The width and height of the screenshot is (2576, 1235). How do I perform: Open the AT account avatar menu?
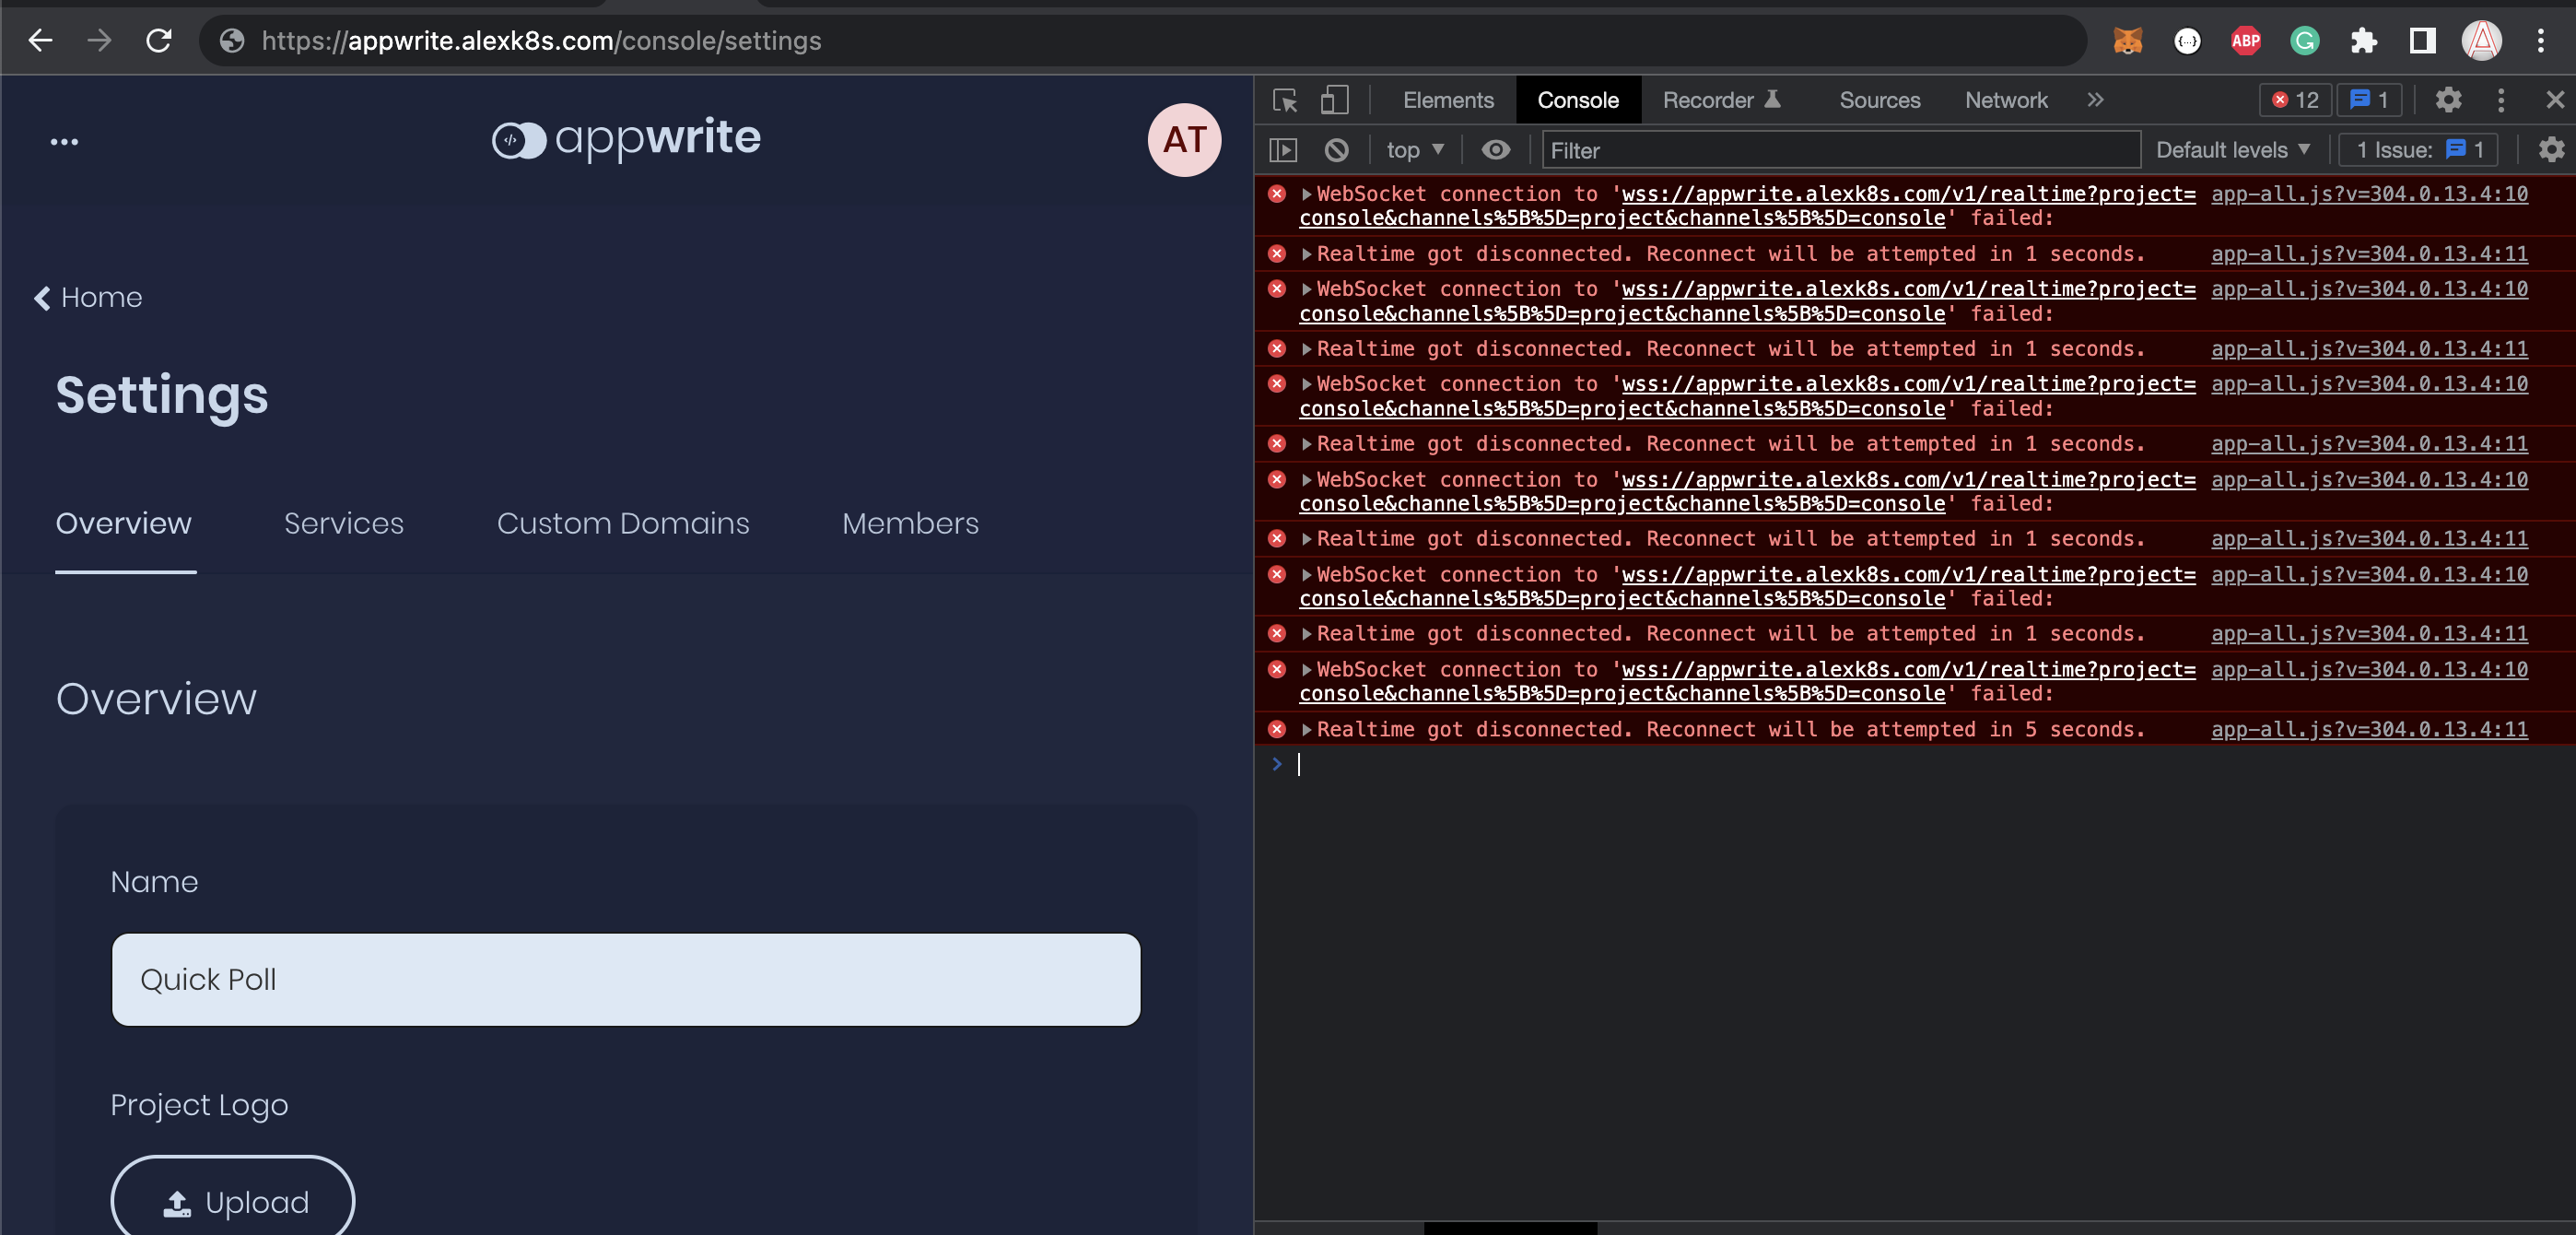click(x=1184, y=140)
